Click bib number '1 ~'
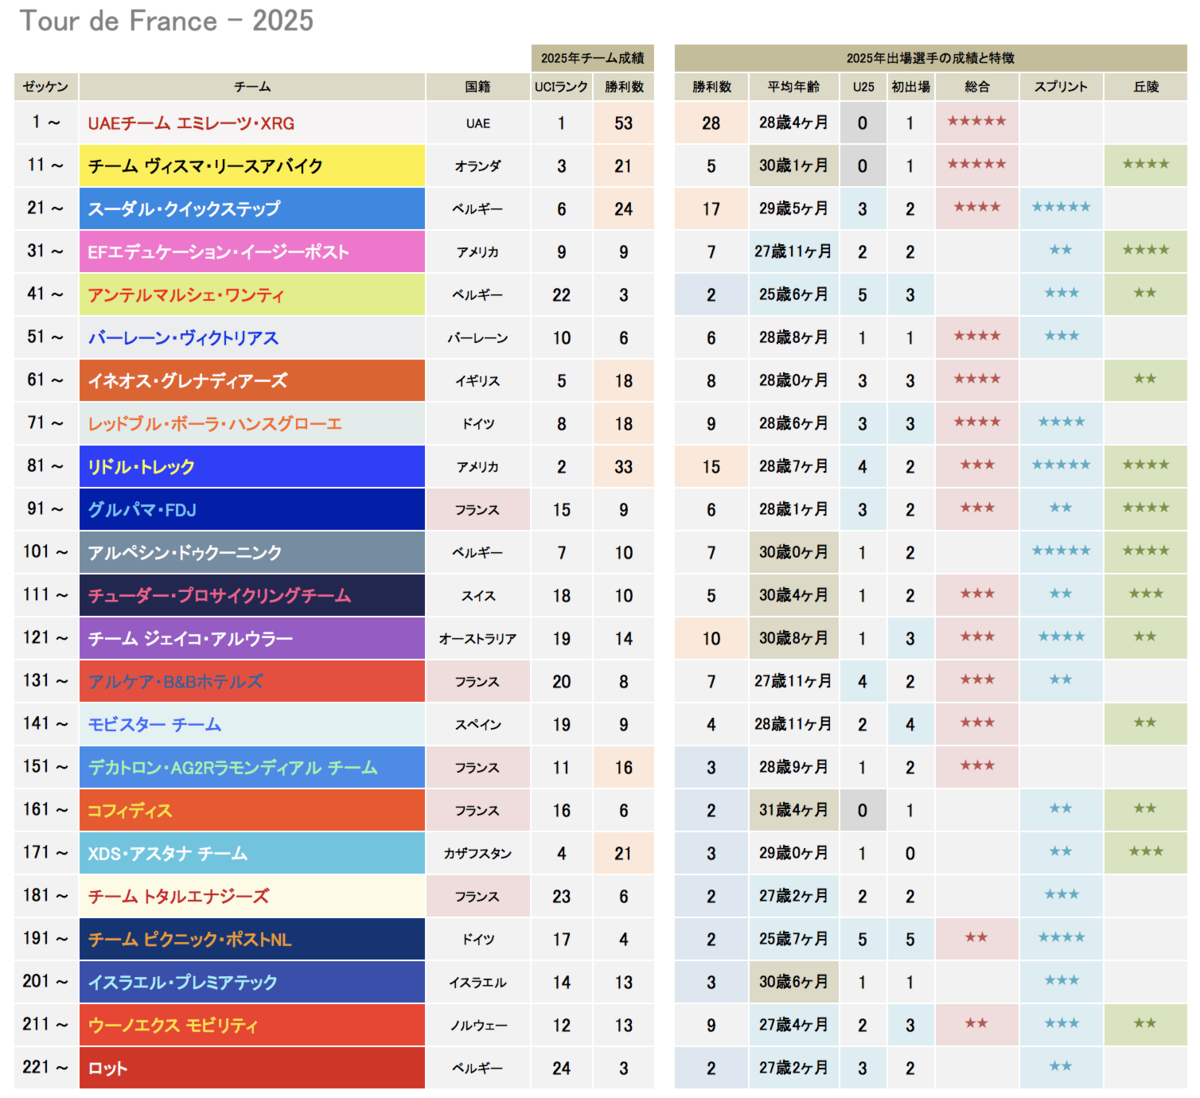Image resolution: width=1200 pixels, height=1098 pixels. click(46, 123)
